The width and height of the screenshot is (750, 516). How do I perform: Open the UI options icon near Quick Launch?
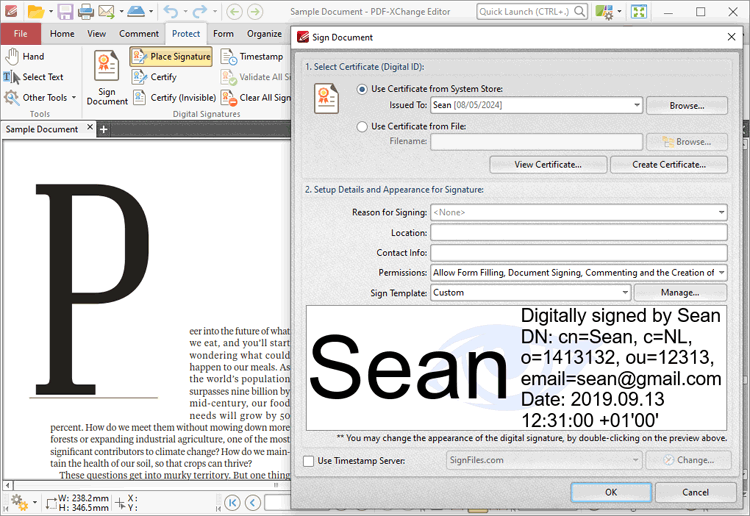[604, 11]
